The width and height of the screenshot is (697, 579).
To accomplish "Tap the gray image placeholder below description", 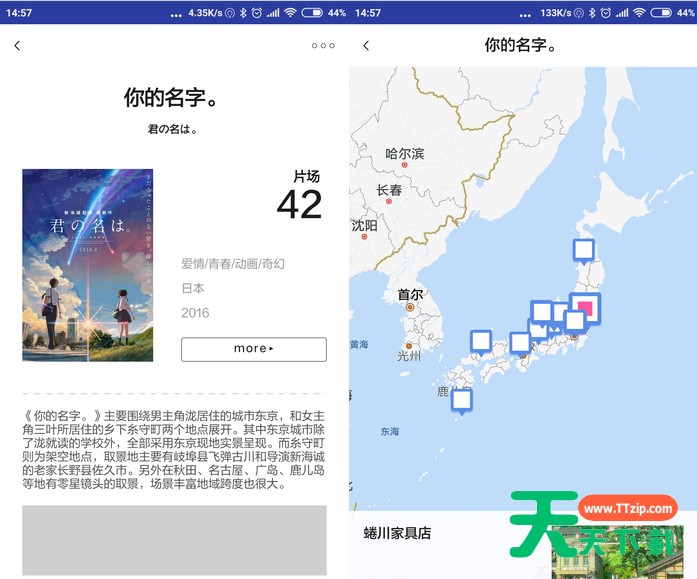I will tap(174, 540).
